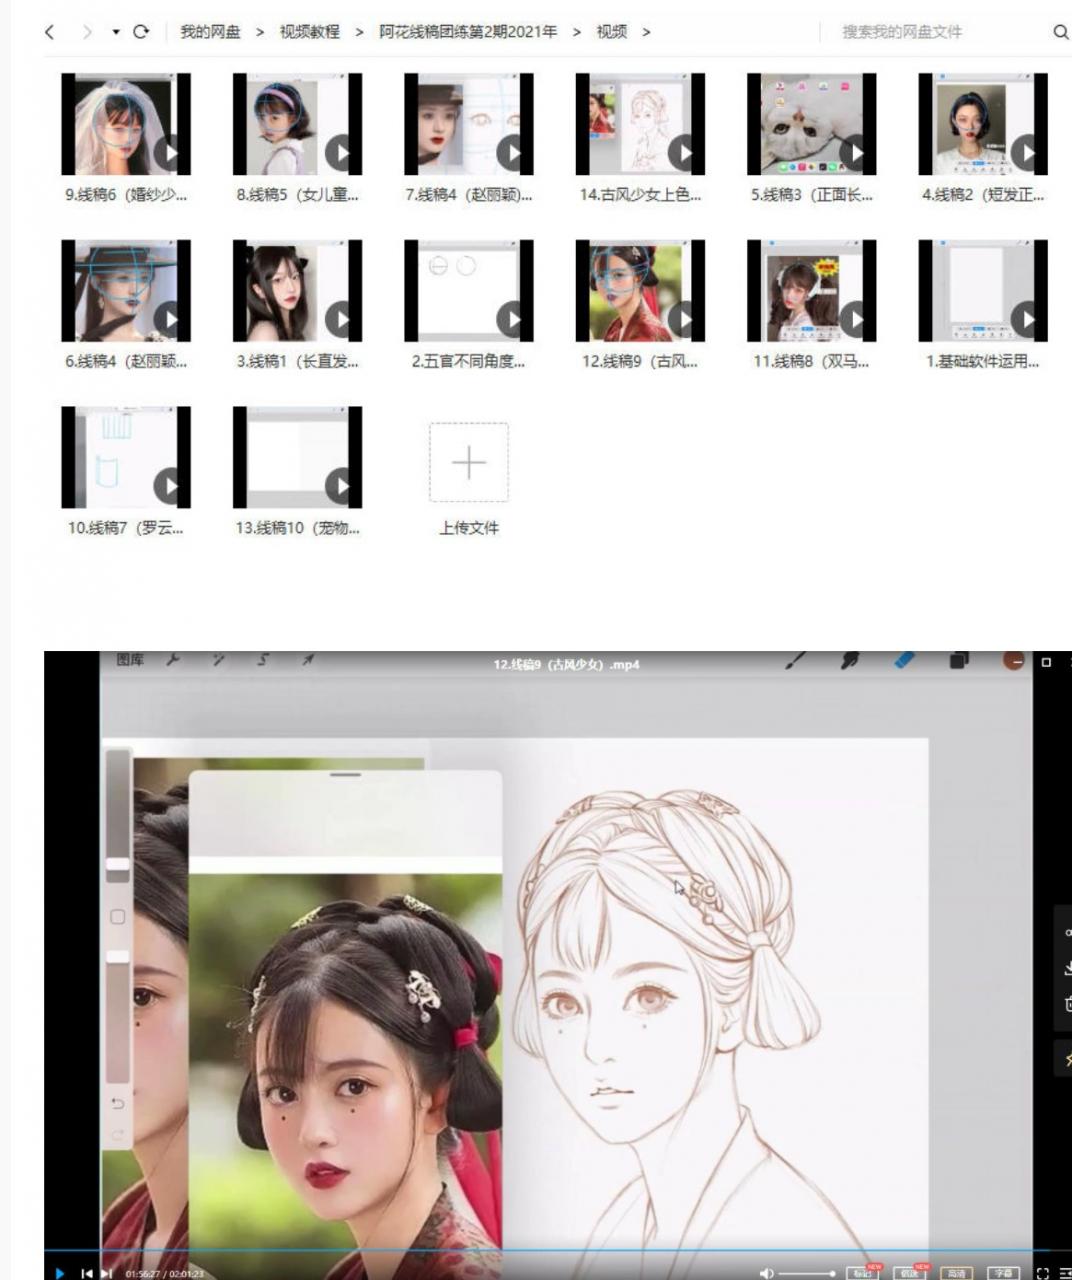The width and height of the screenshot is (1072, 1280).
Task: Open the 14.古风少女上色 video thumbnail
Action: [x=640, y=125]
